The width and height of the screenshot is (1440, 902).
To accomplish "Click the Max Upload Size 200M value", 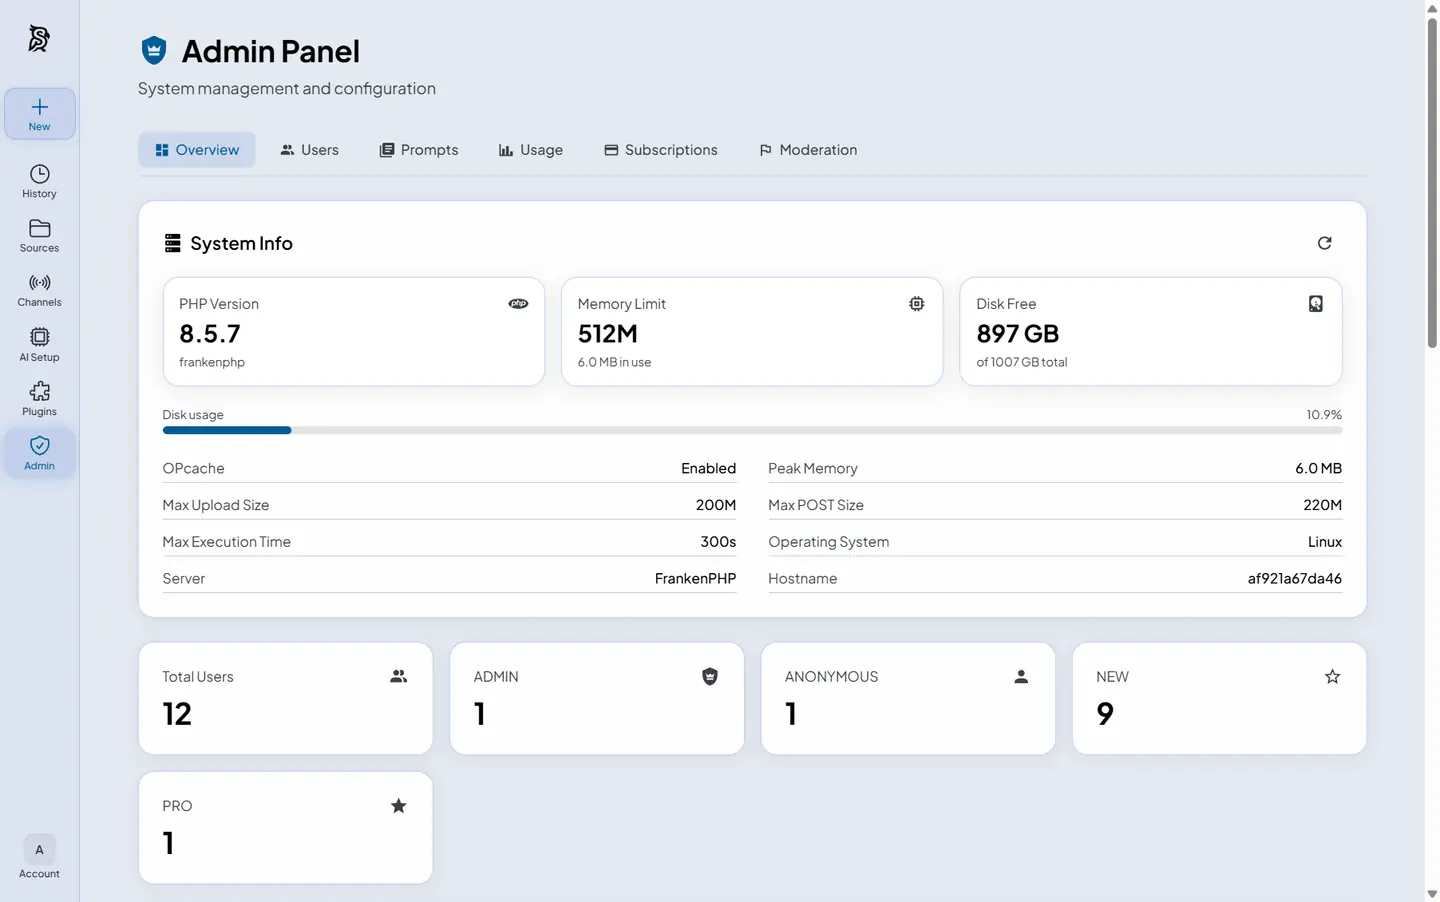I will (716, 506).
